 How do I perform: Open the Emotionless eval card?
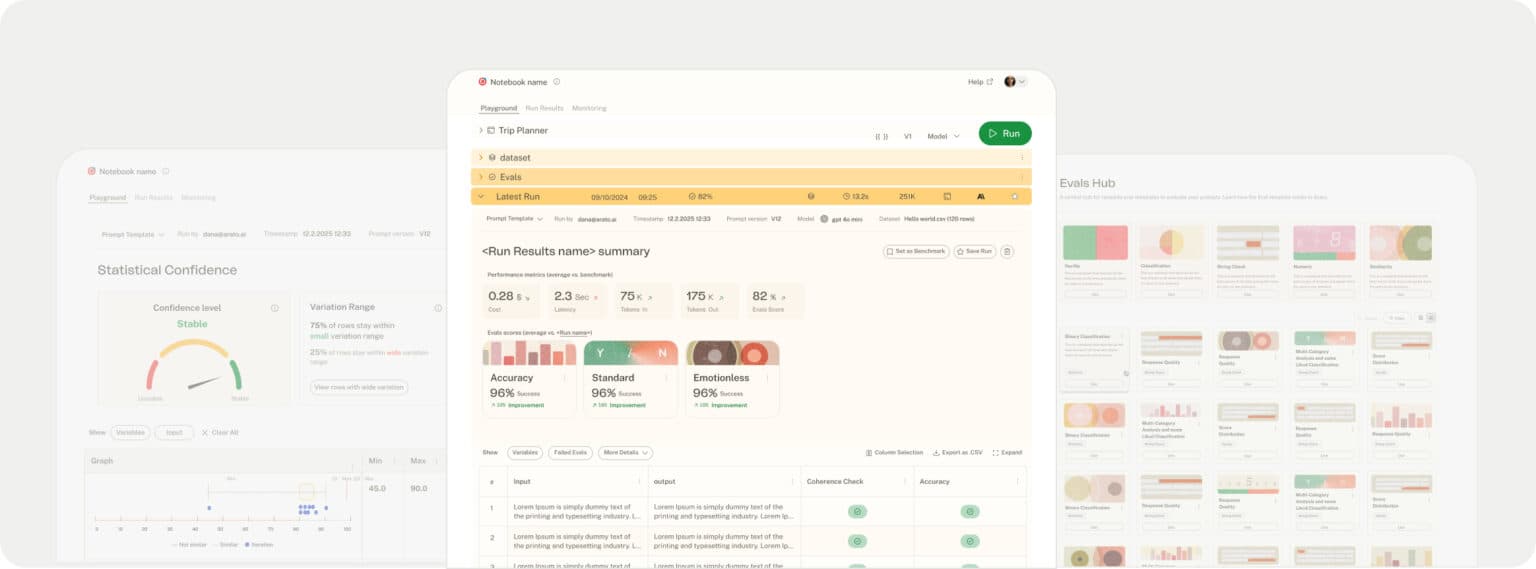[732, 378]
